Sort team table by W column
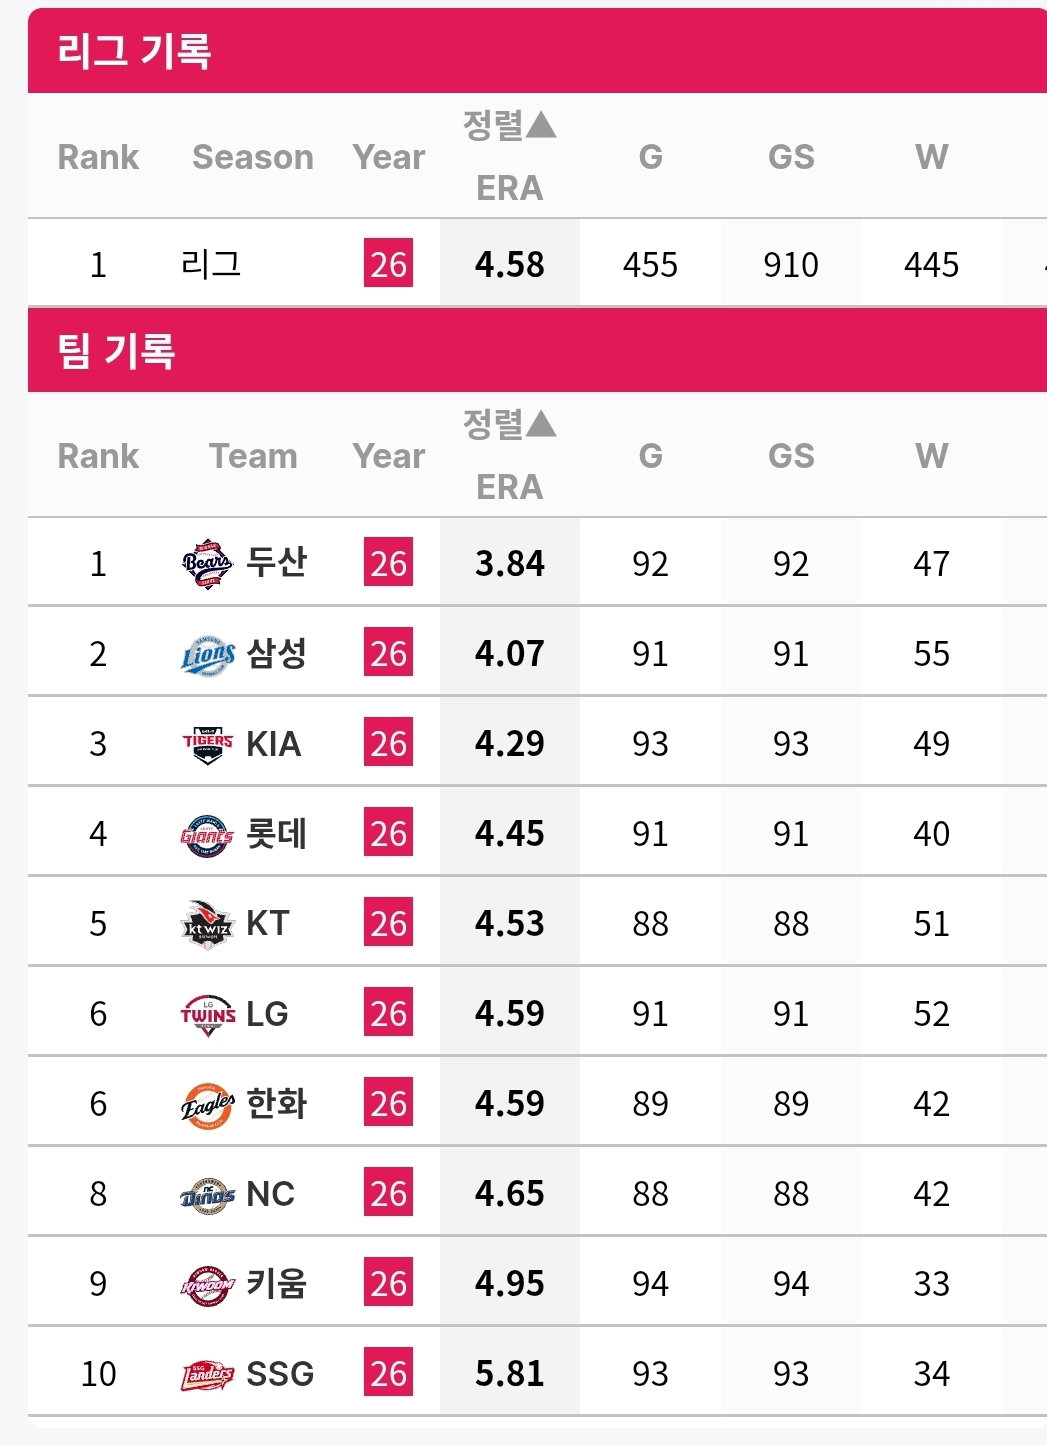Image resolution: width=1047 pixels, height=1445 pixels. [931, 456]
